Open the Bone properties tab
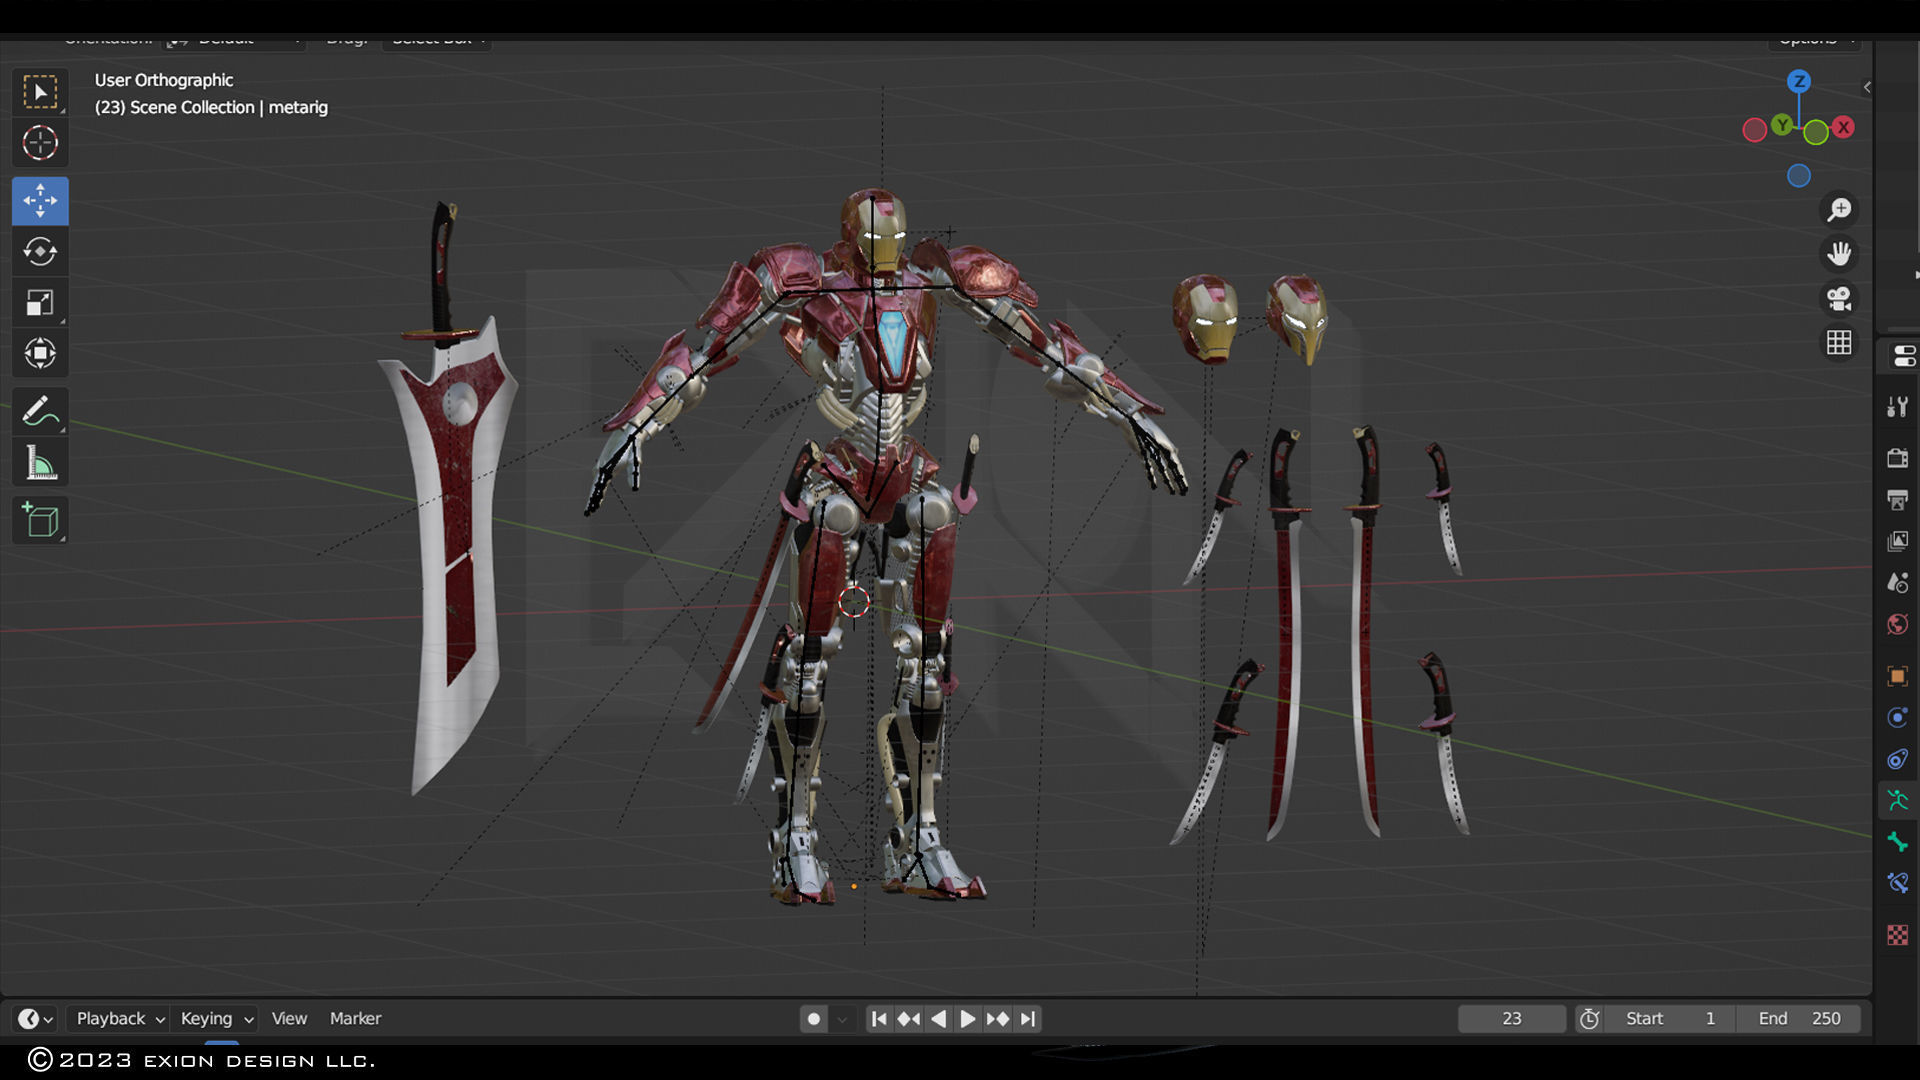 pos(1897,842)
